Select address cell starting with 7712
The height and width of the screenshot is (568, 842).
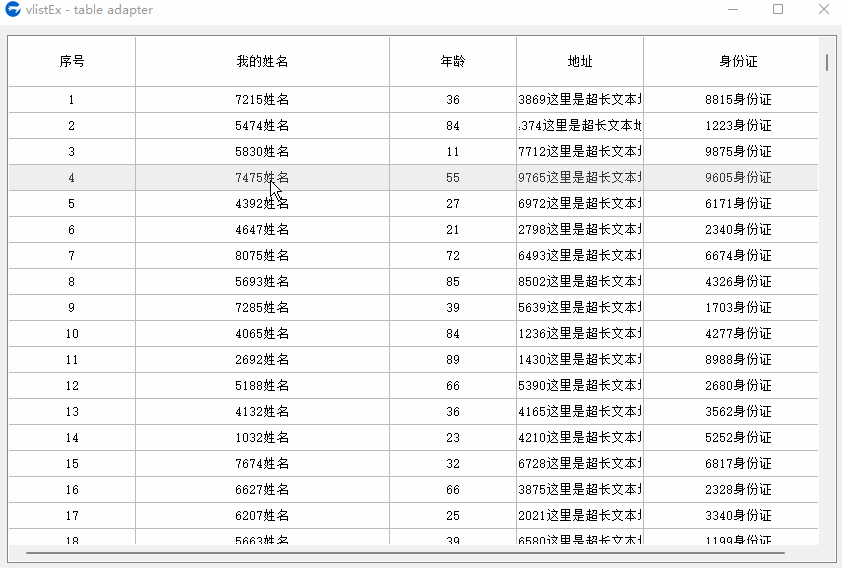pos(580,151)
